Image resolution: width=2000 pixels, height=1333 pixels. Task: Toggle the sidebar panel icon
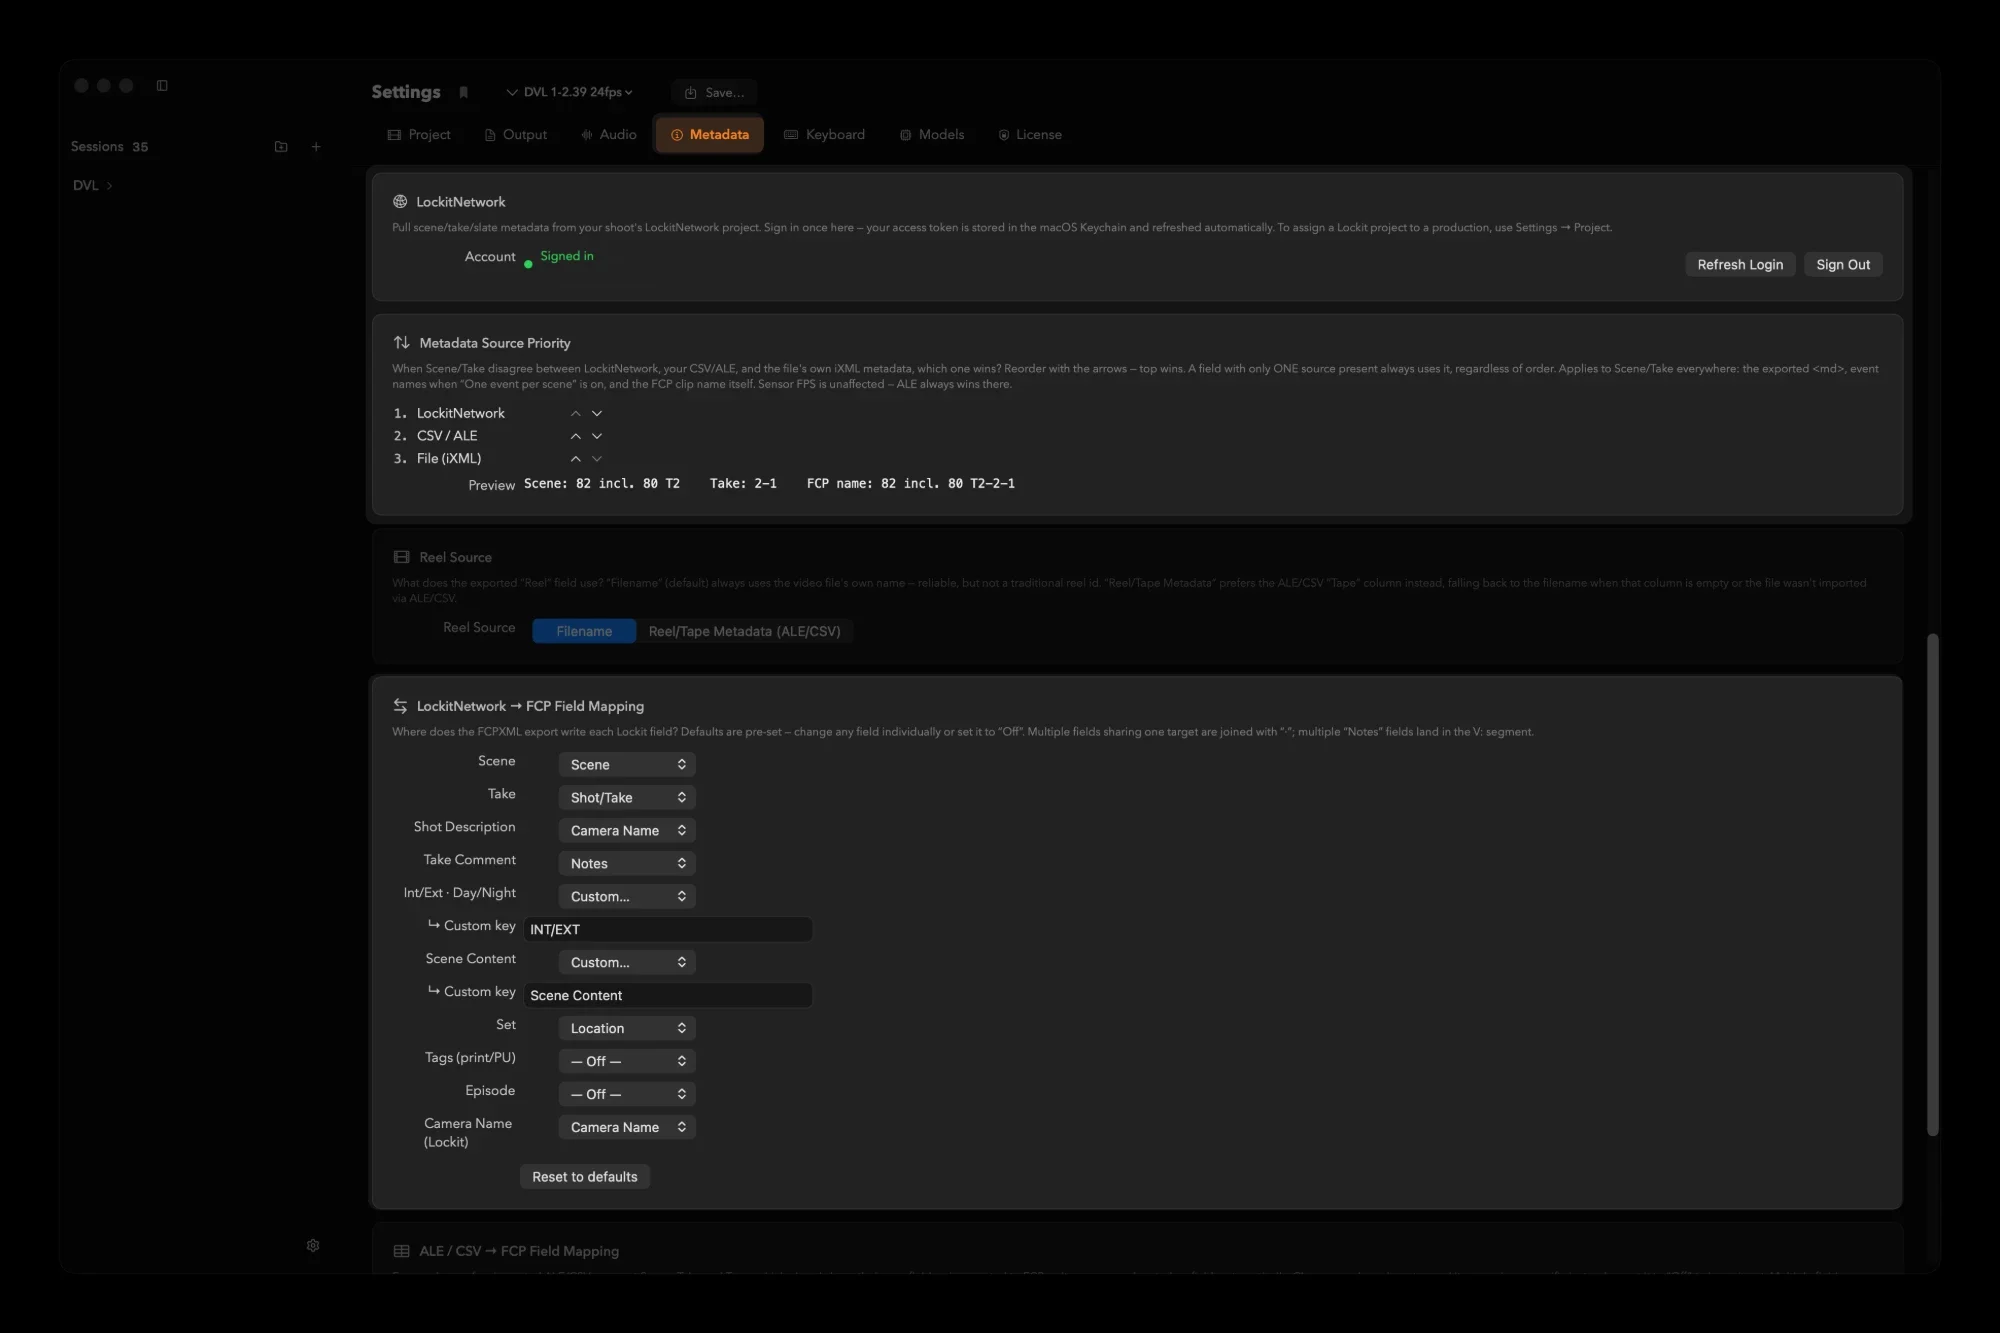(x=162, y=86)
